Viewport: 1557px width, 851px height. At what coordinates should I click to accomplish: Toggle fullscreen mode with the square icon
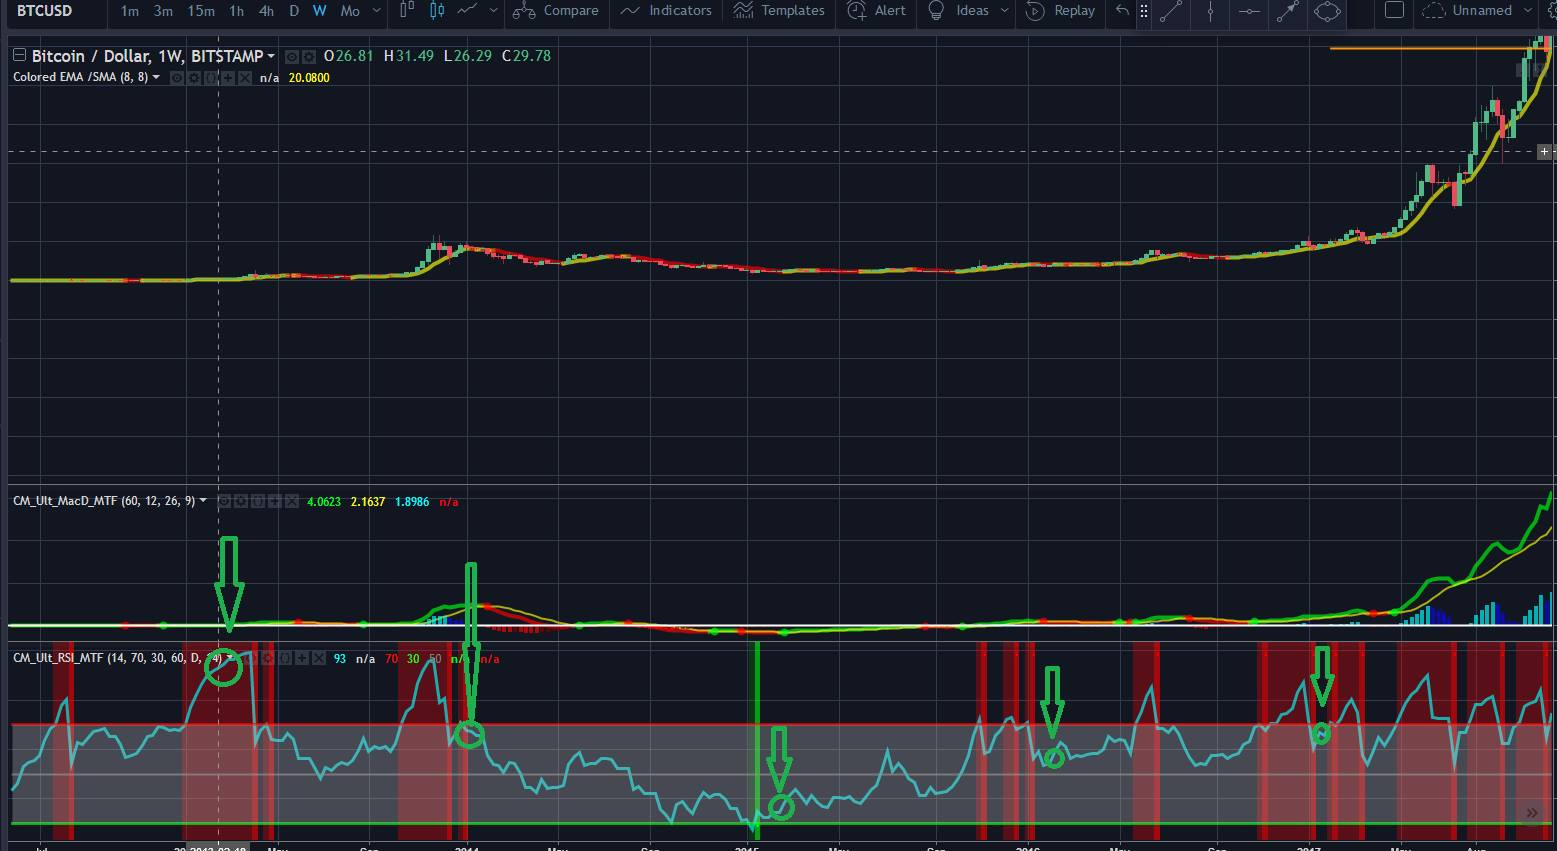(x=1394, y=11)
